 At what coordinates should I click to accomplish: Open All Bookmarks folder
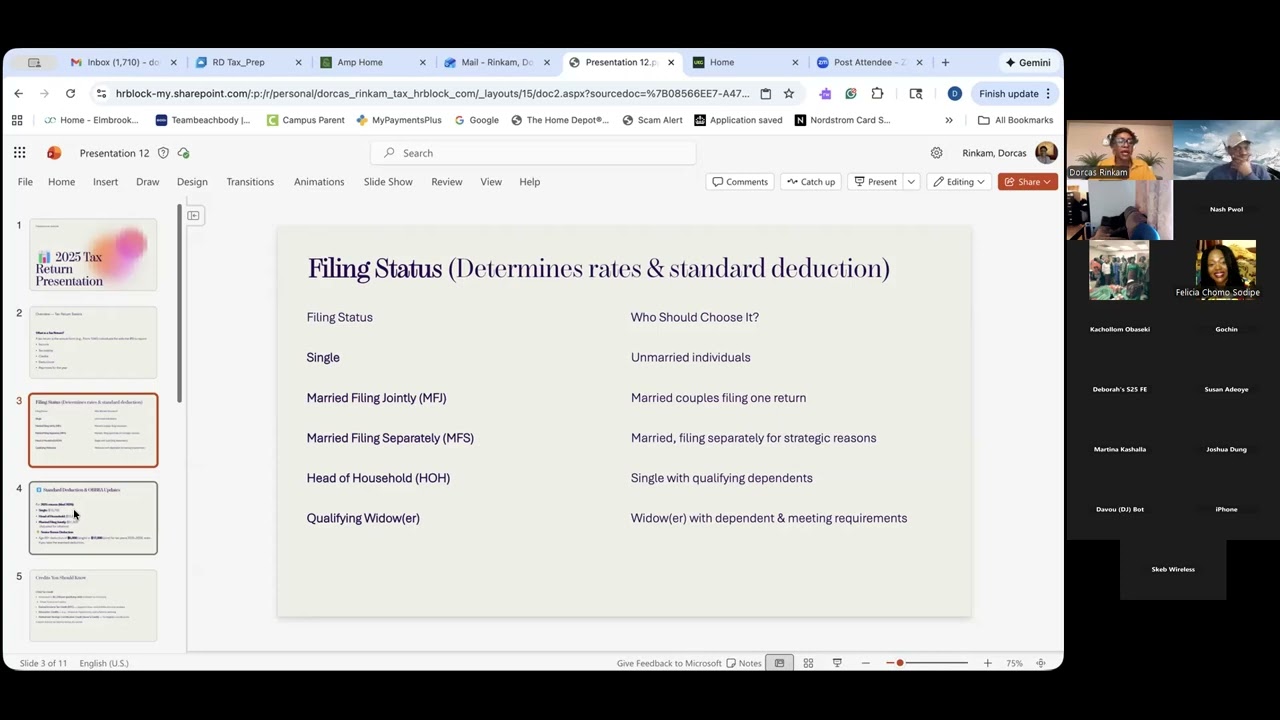(x=1016, y=120)
